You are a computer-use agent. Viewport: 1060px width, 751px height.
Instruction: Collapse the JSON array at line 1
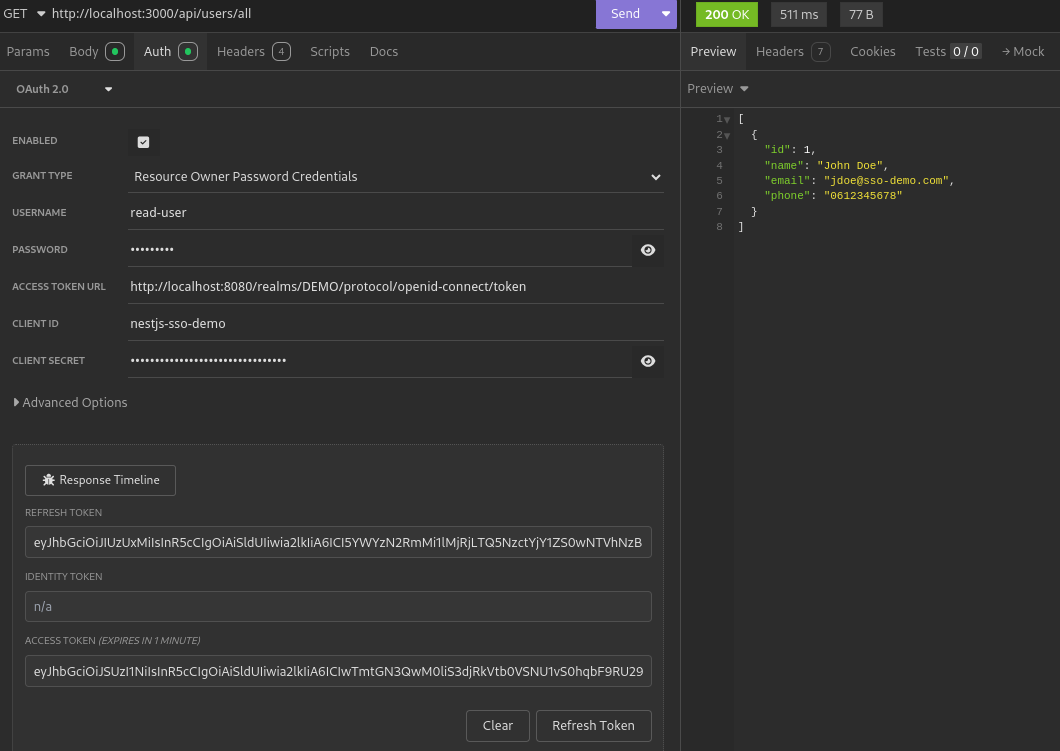pos(727,120)
